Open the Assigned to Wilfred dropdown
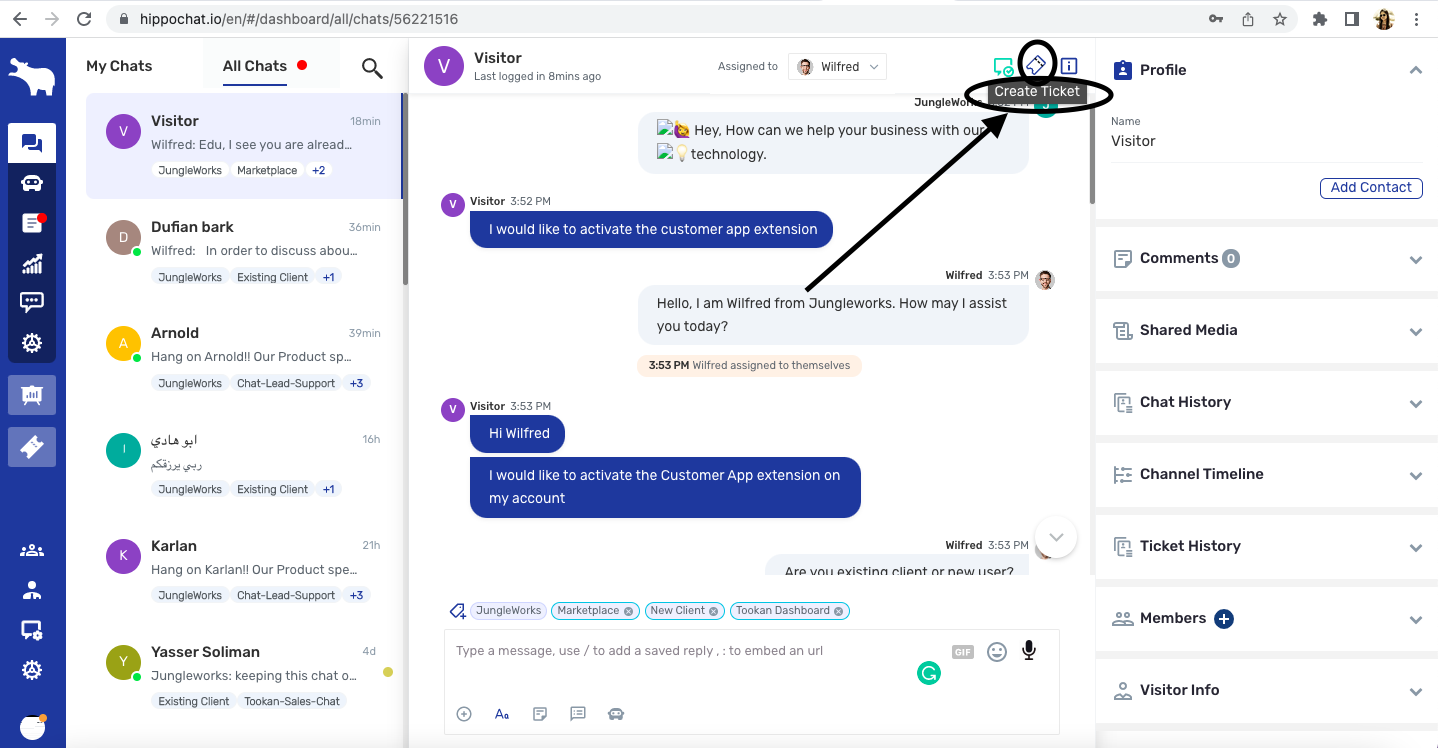Screen dimensions: 1438x748 pyautogui.click(x=837, y=67)
